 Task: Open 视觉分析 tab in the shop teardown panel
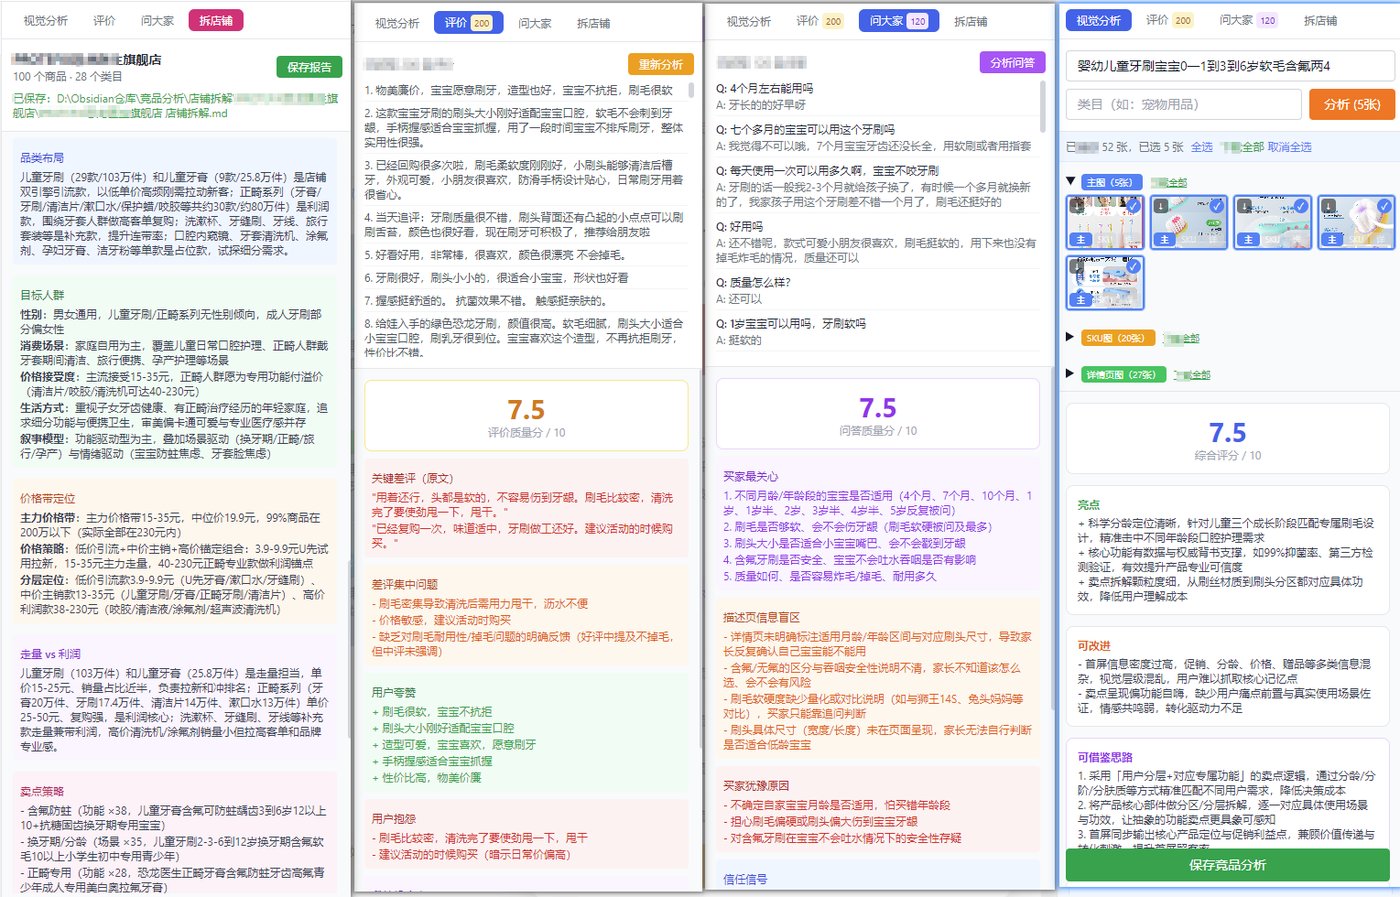pyautogui.click(x=46, y=20)
